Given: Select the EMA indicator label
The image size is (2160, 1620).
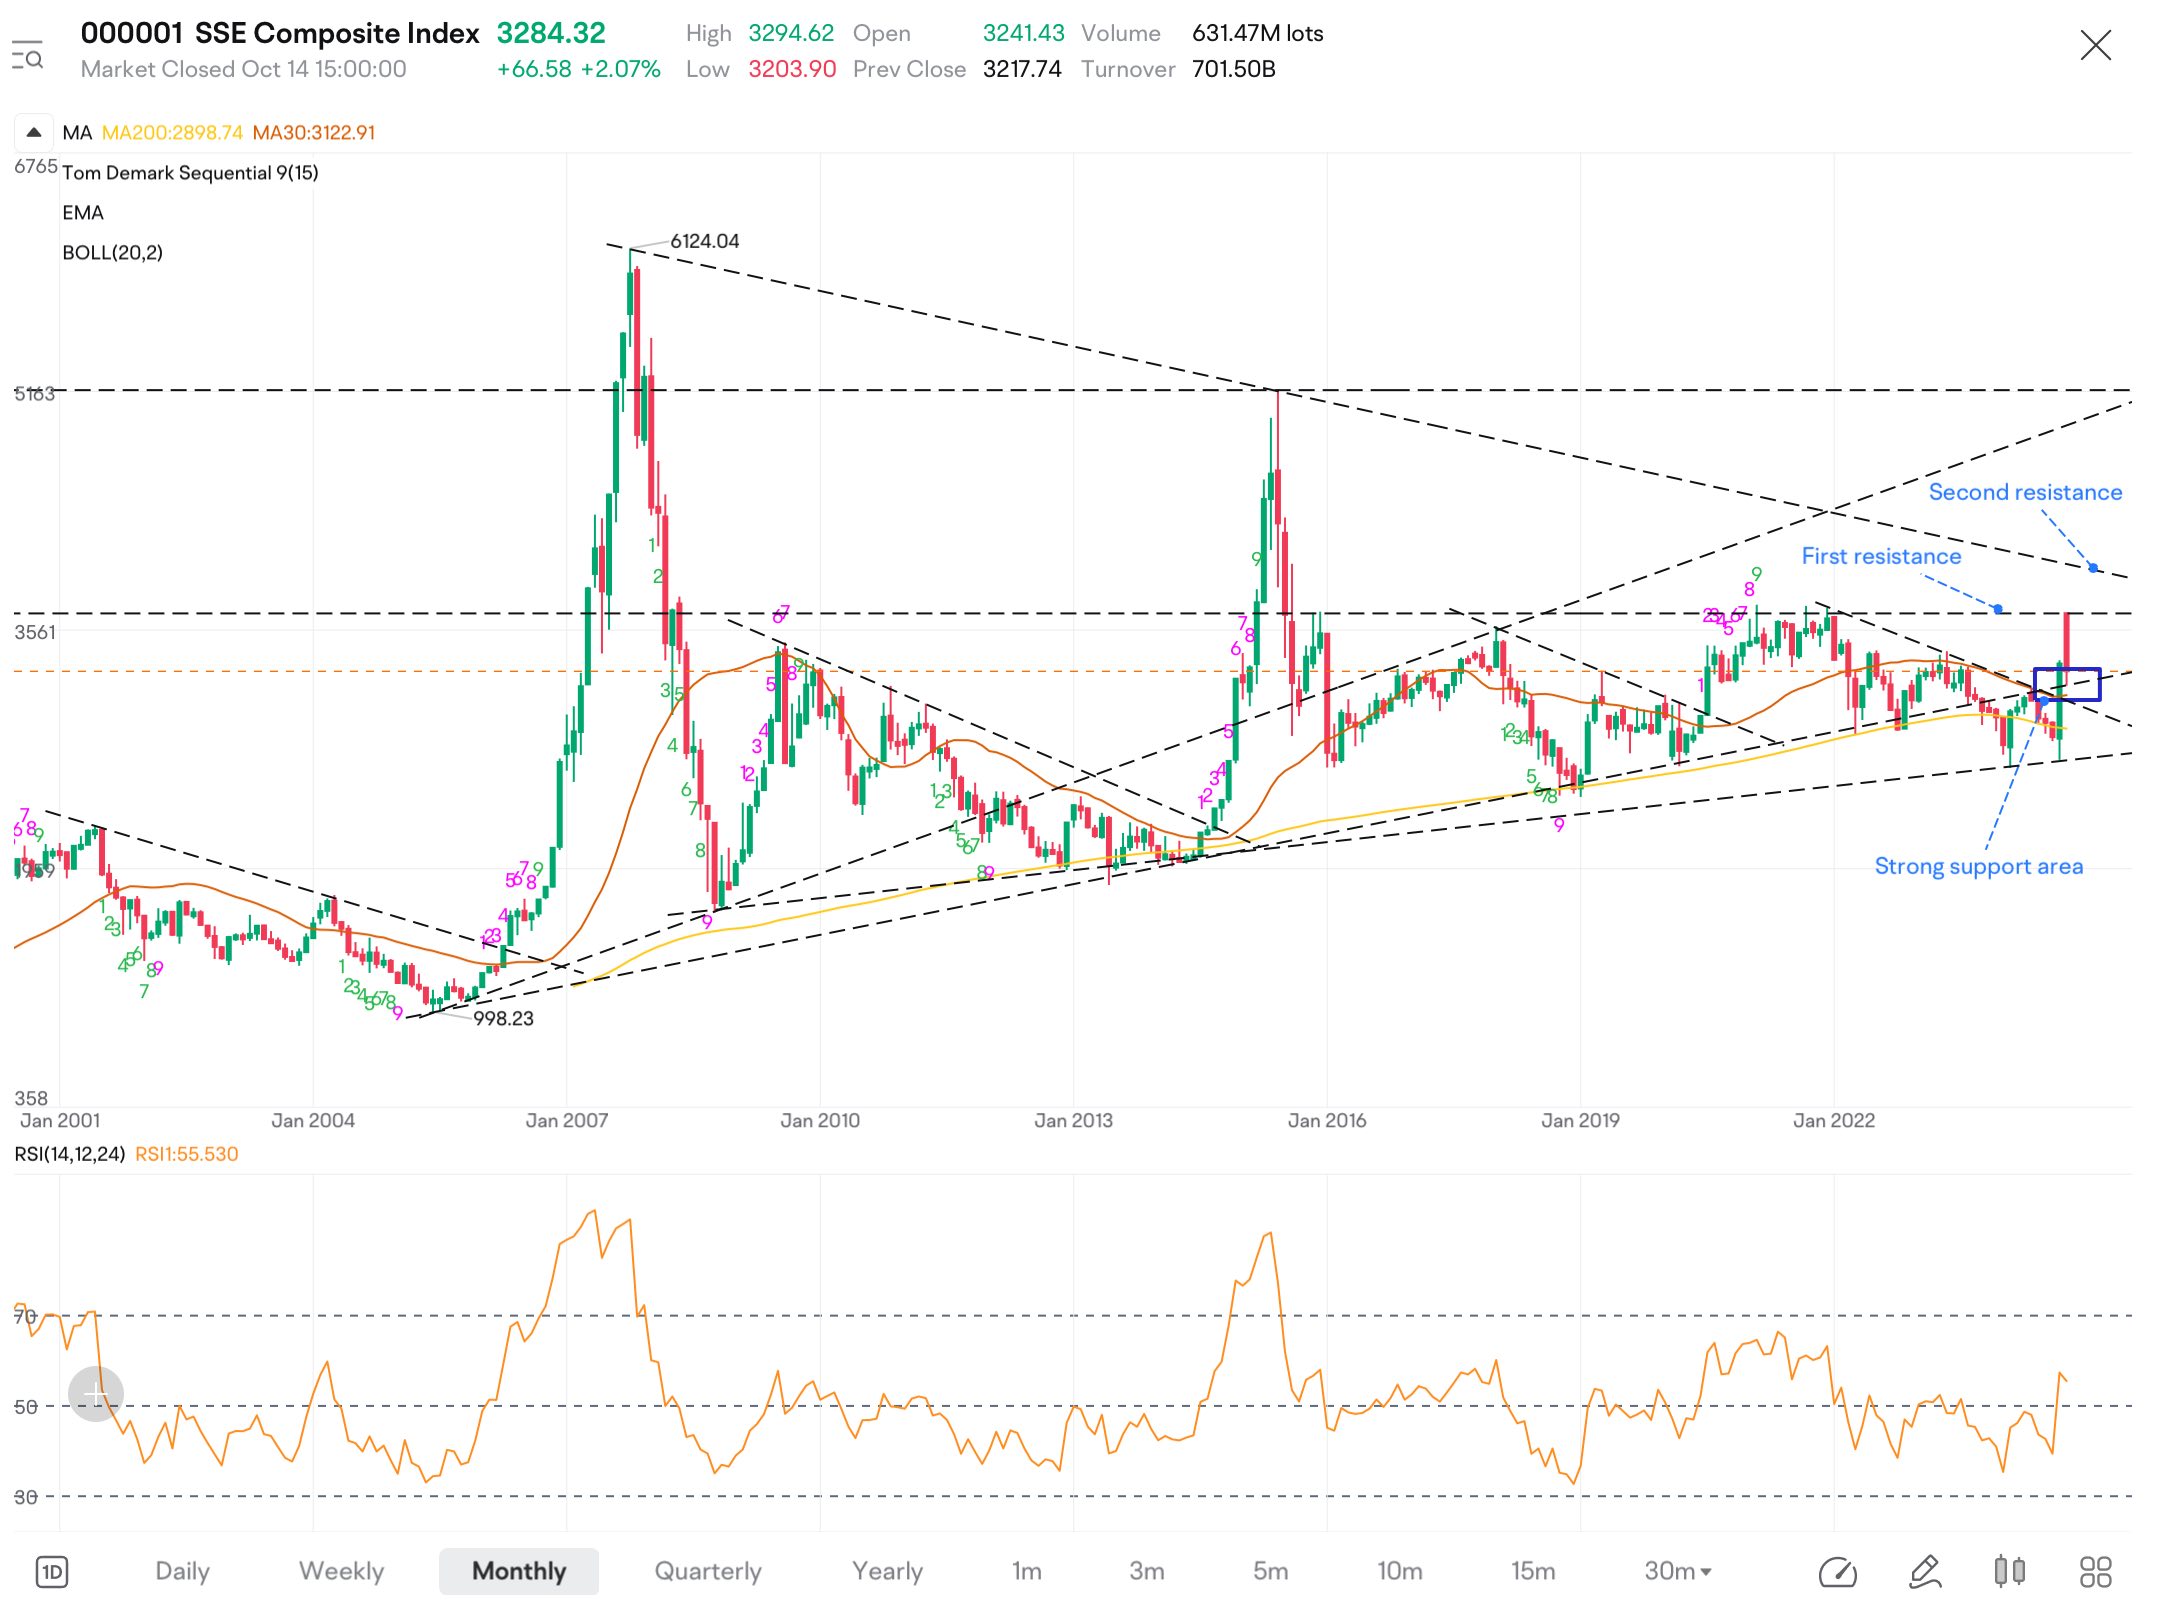Looking at the screenshot, I should click(83, 213).
